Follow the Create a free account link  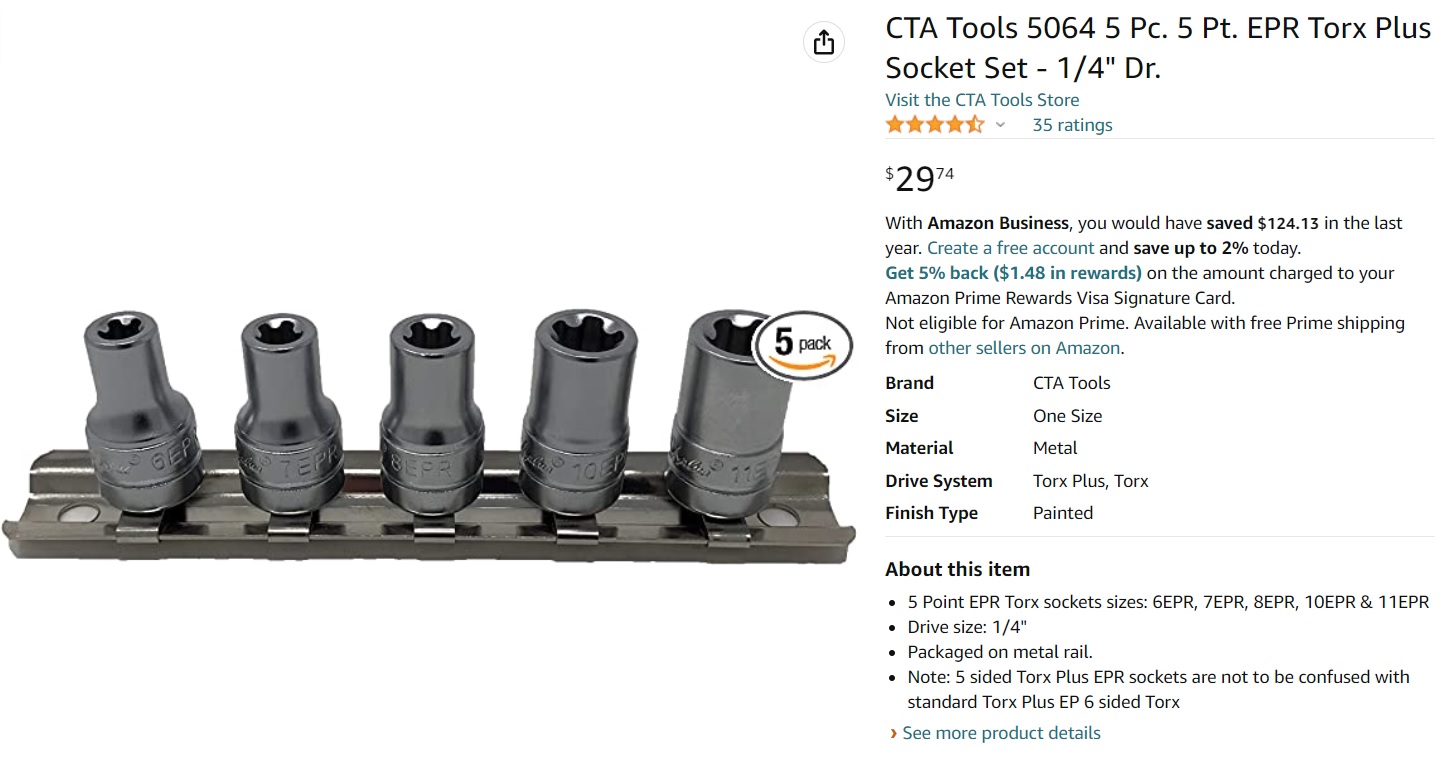tap(1010, 248)
